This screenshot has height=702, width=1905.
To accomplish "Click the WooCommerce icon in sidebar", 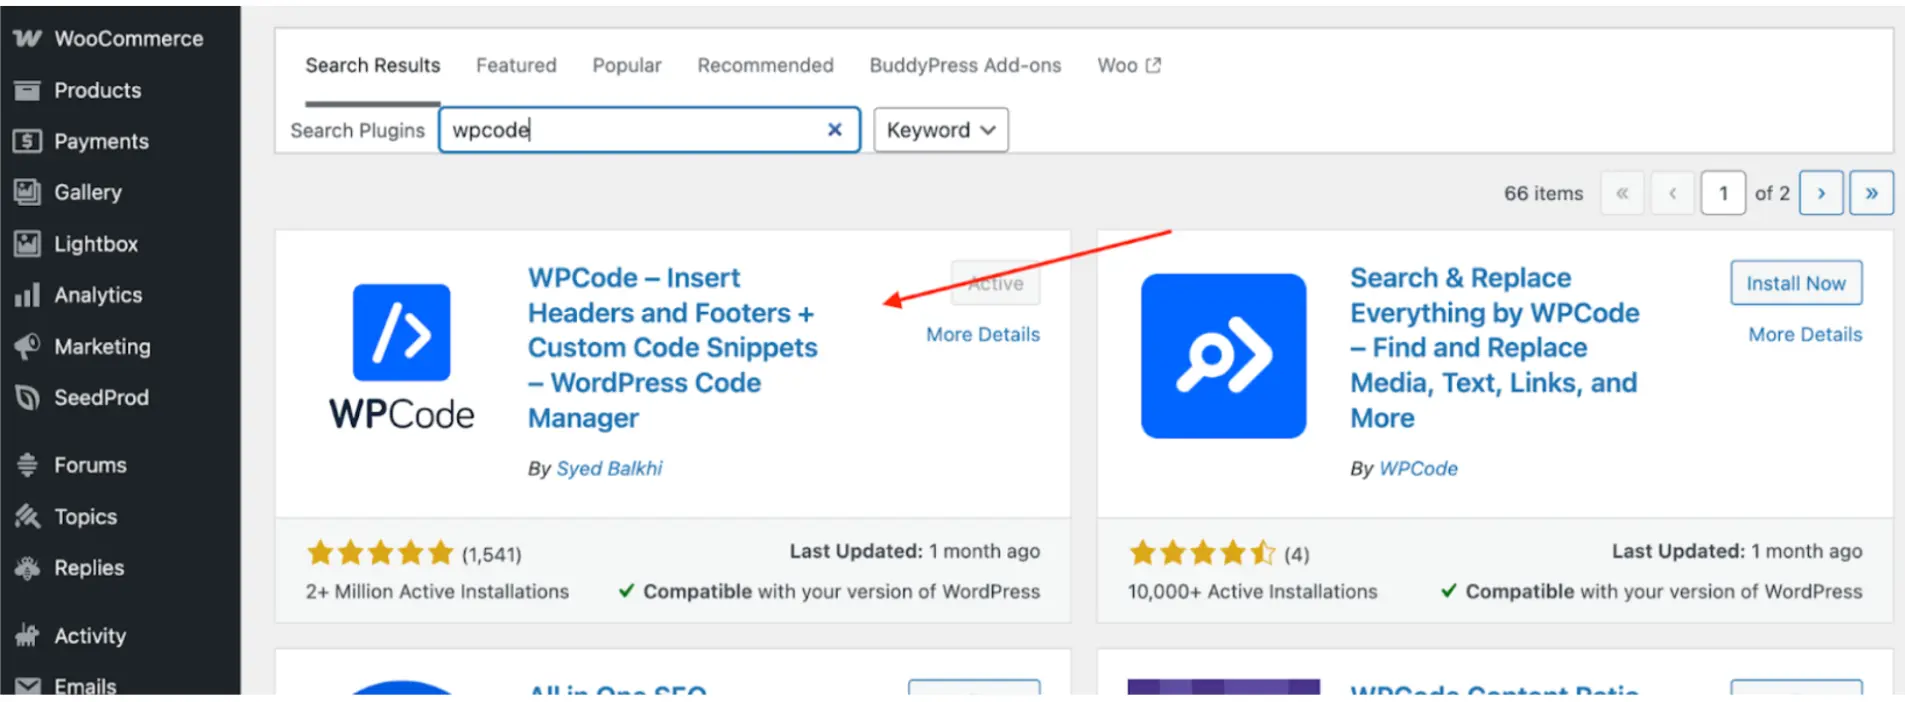I will click(x=27, y=39).
